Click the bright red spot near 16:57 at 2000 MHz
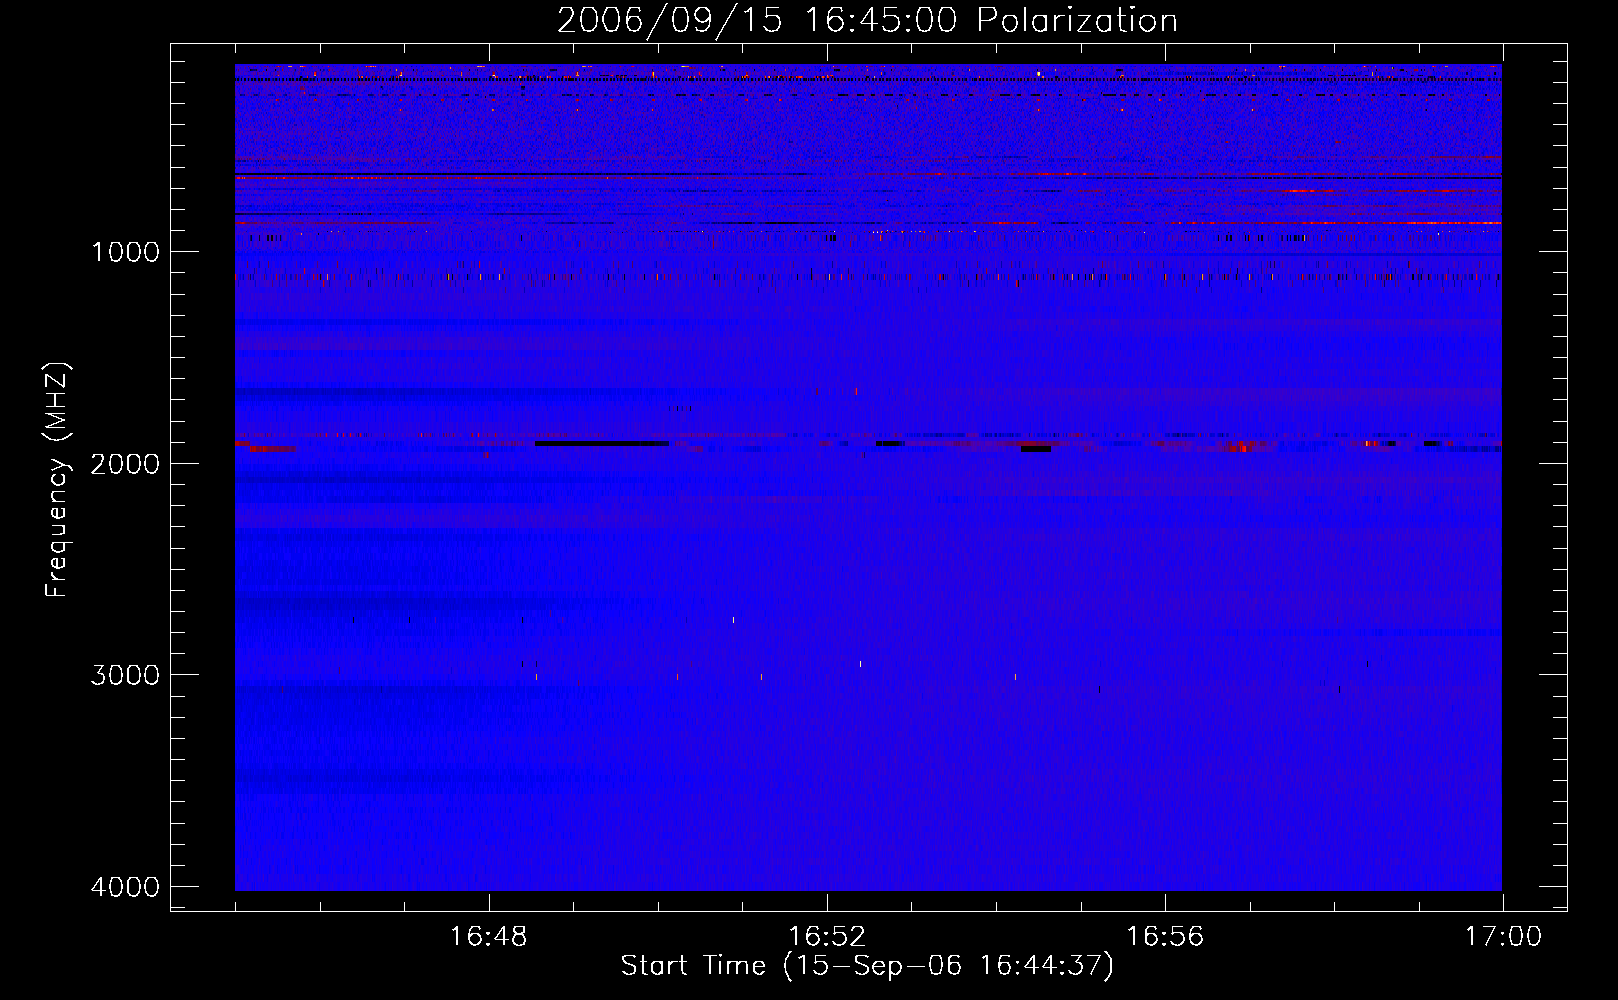This screenshot has height=1000, width=1618. [x=1240, y=447]
